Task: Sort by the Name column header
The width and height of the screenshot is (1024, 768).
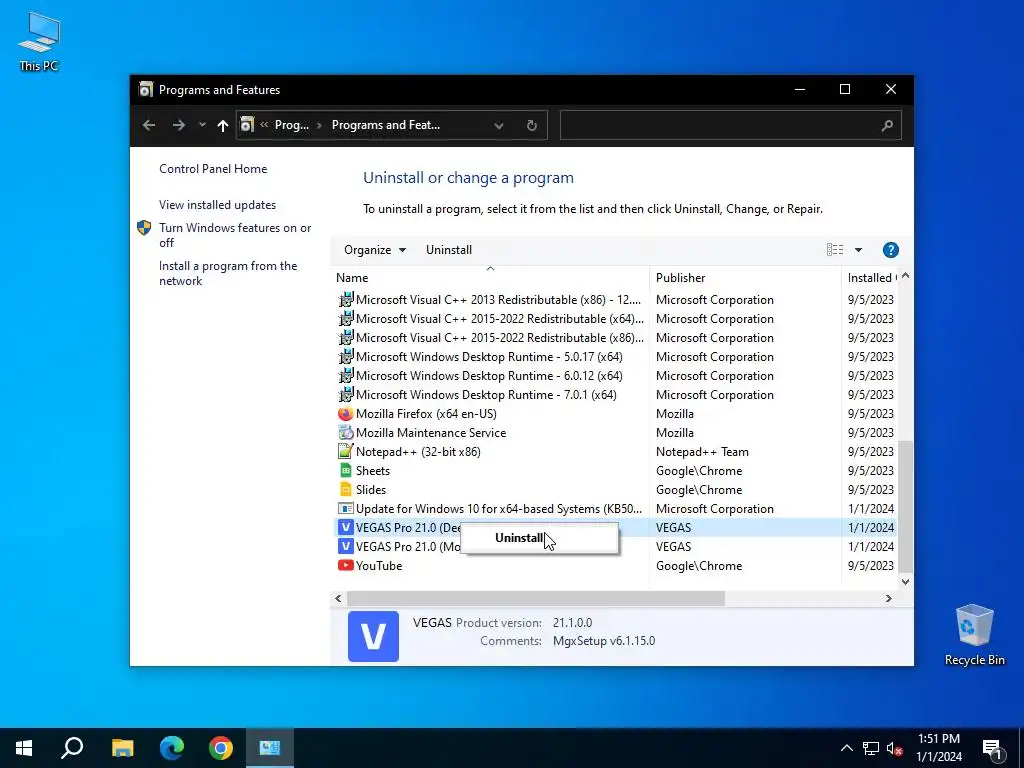Action: [x=490, y=278]
